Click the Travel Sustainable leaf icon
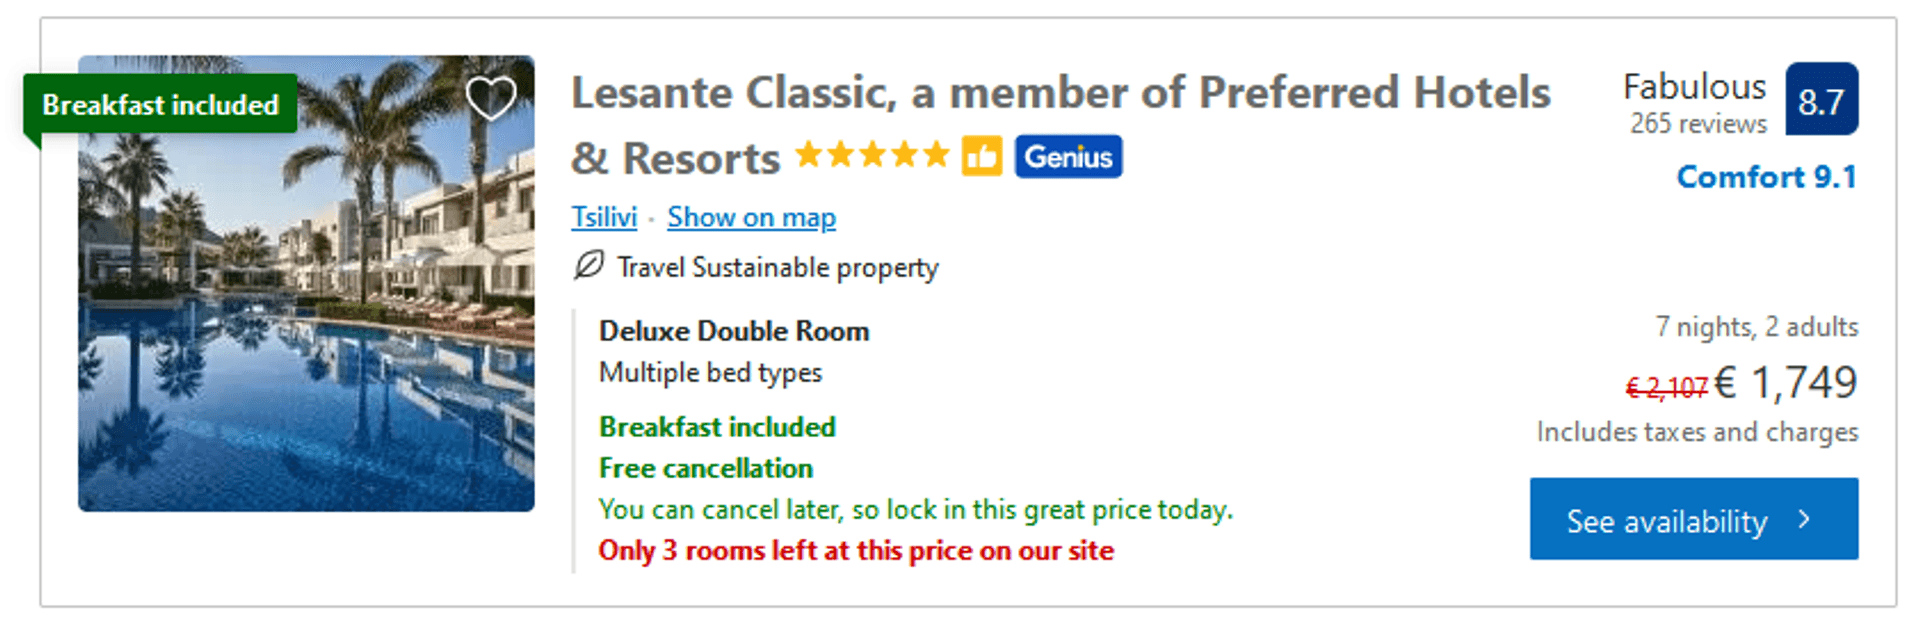This screenshot has width=1920, height=628. click(x=588, y=266)
